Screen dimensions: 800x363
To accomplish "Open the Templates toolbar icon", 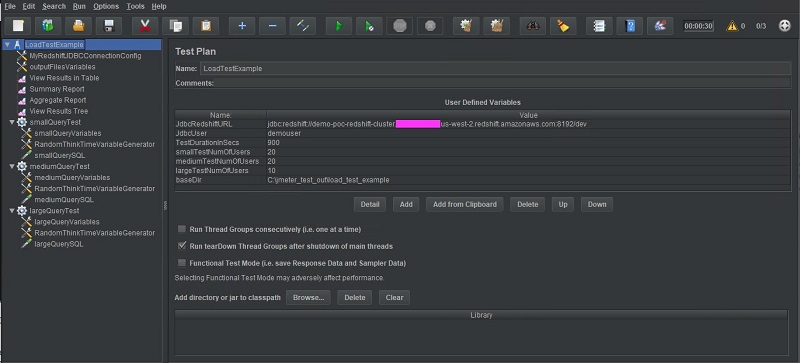I will 48,26.
